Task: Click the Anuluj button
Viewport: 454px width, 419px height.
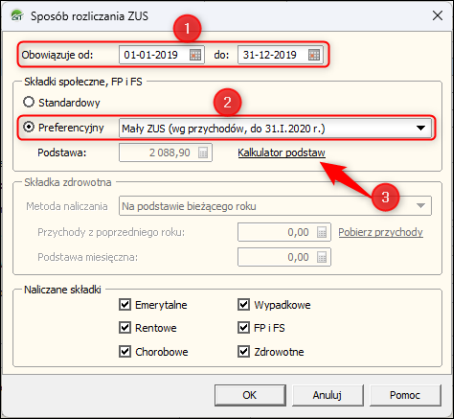Action: coord(327,395)
